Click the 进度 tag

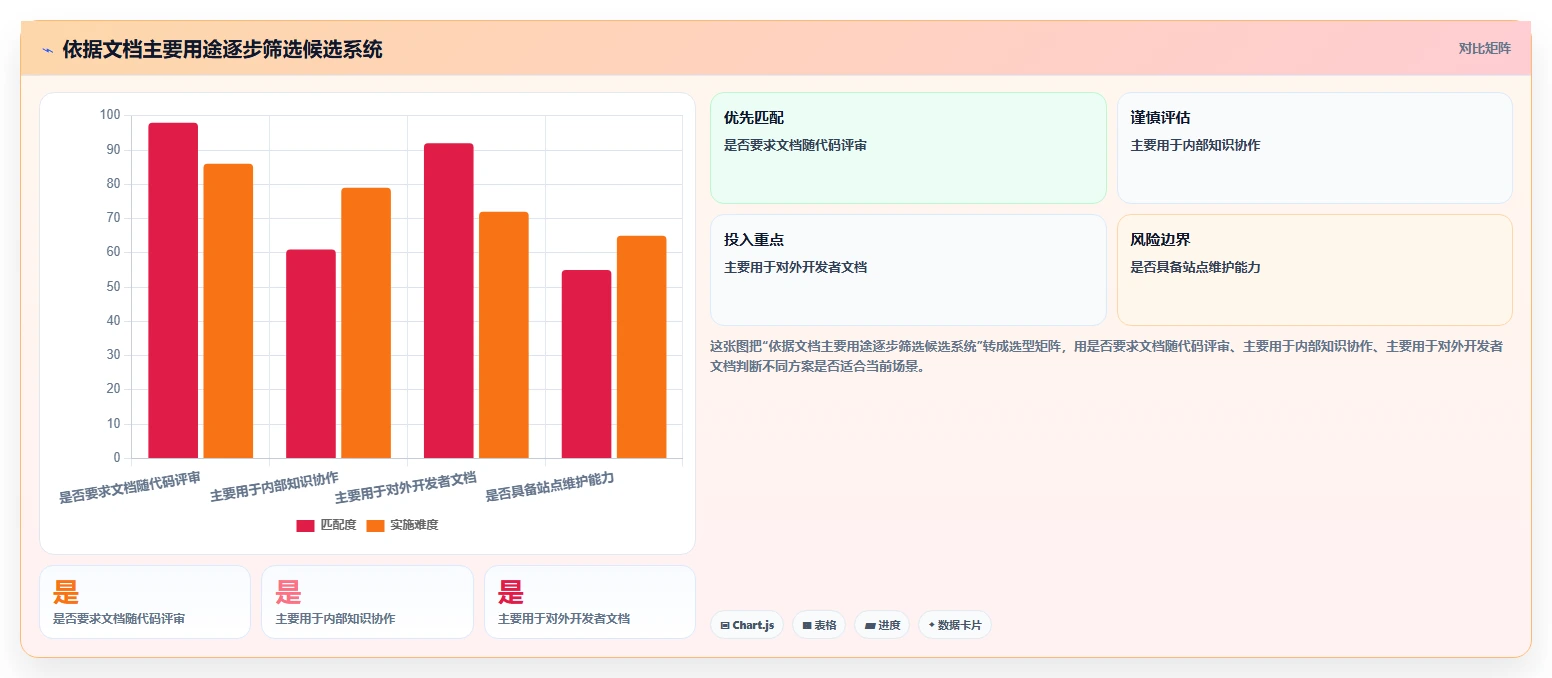click(x=882, y=625)
